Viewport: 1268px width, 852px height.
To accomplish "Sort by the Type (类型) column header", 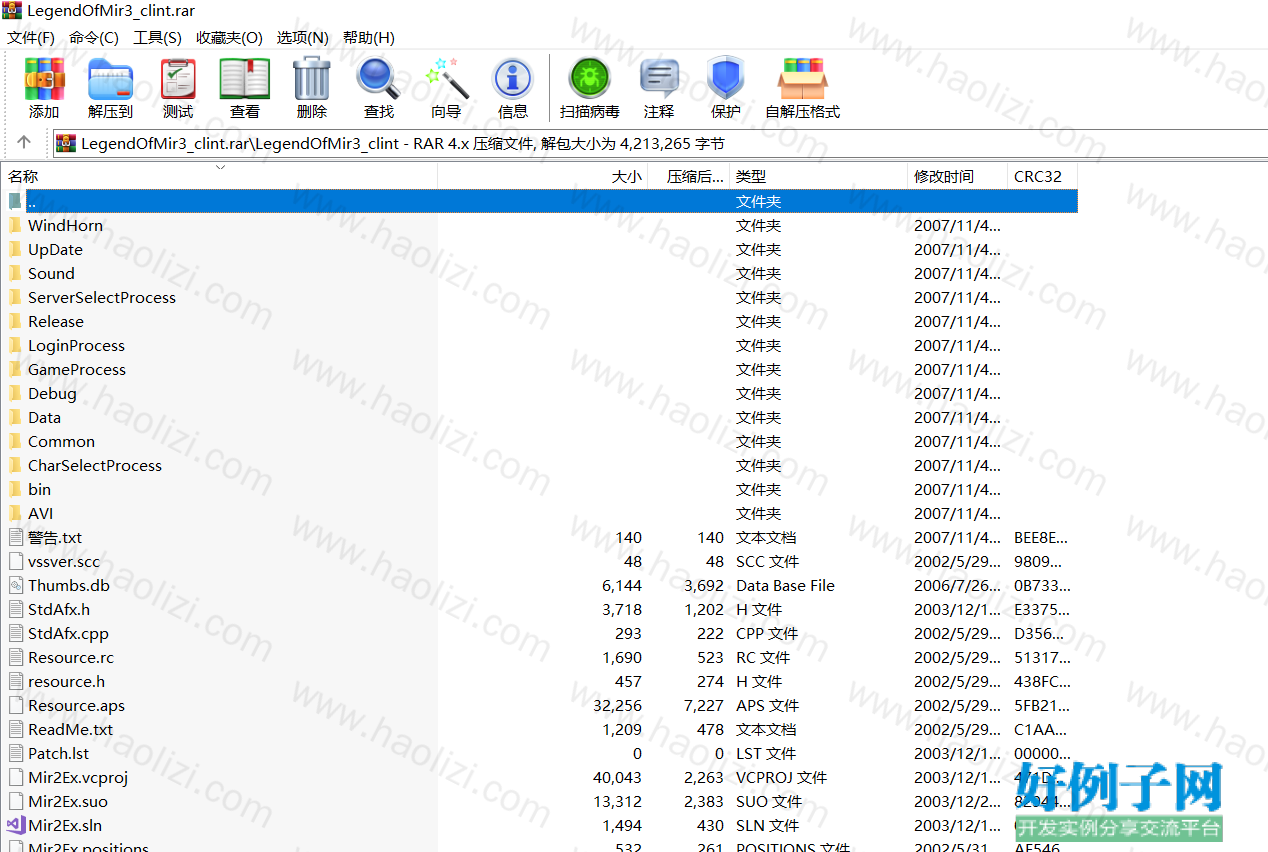I will tap(819, 176).
